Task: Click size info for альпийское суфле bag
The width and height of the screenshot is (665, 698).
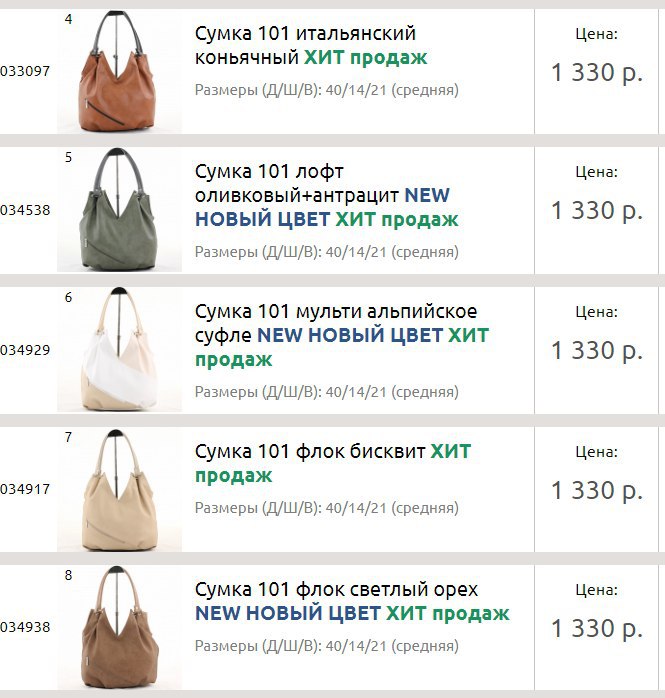Action: click(x=327, y=392)
